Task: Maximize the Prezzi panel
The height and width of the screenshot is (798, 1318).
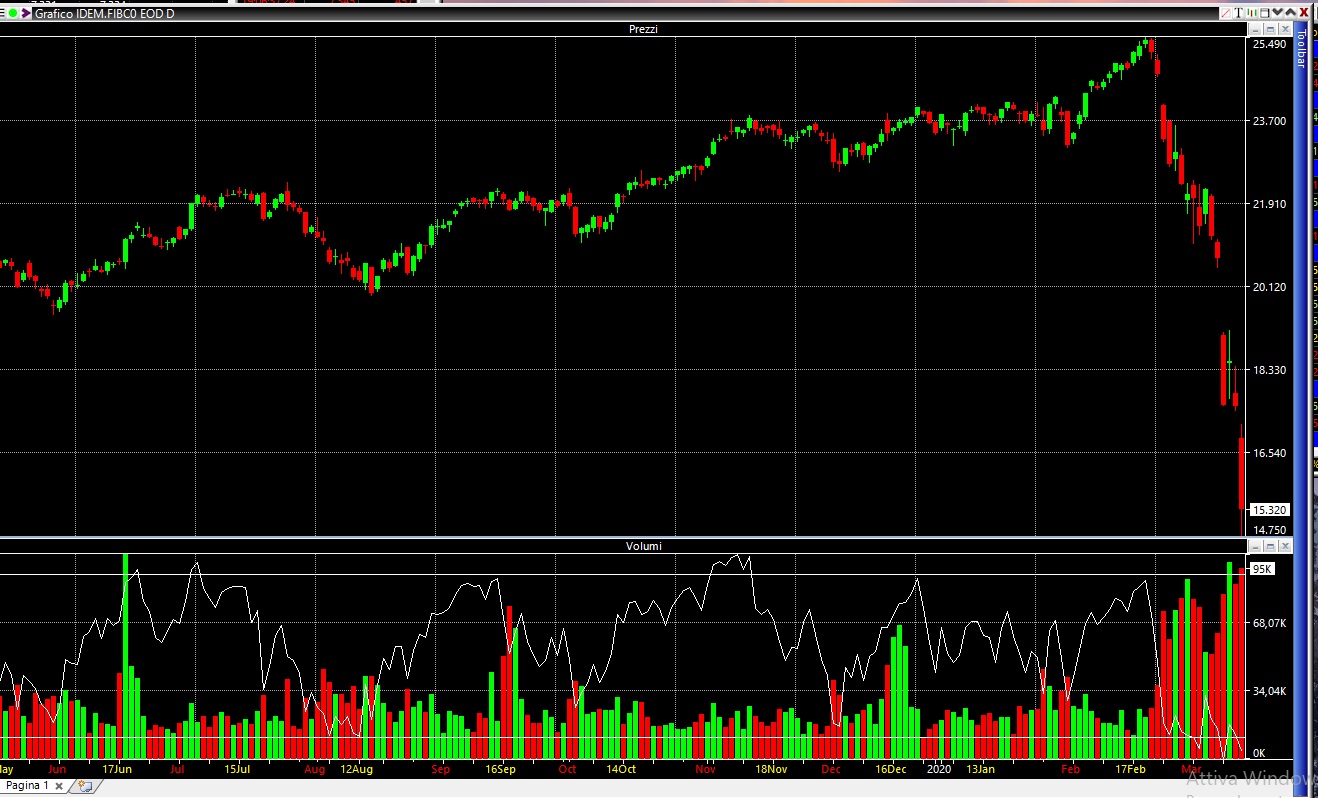Action: (1271, 29)
